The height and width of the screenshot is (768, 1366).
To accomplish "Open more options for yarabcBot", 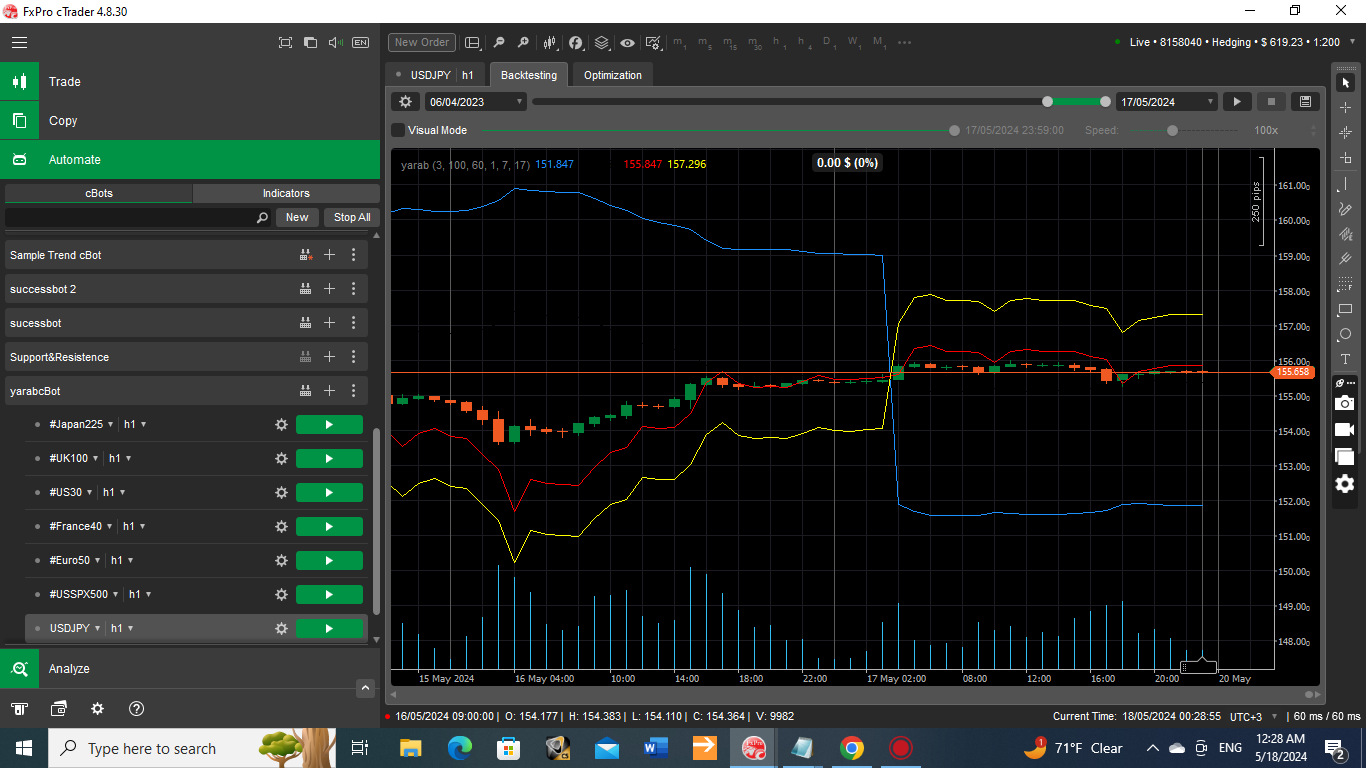I will [x=353, y=391].
